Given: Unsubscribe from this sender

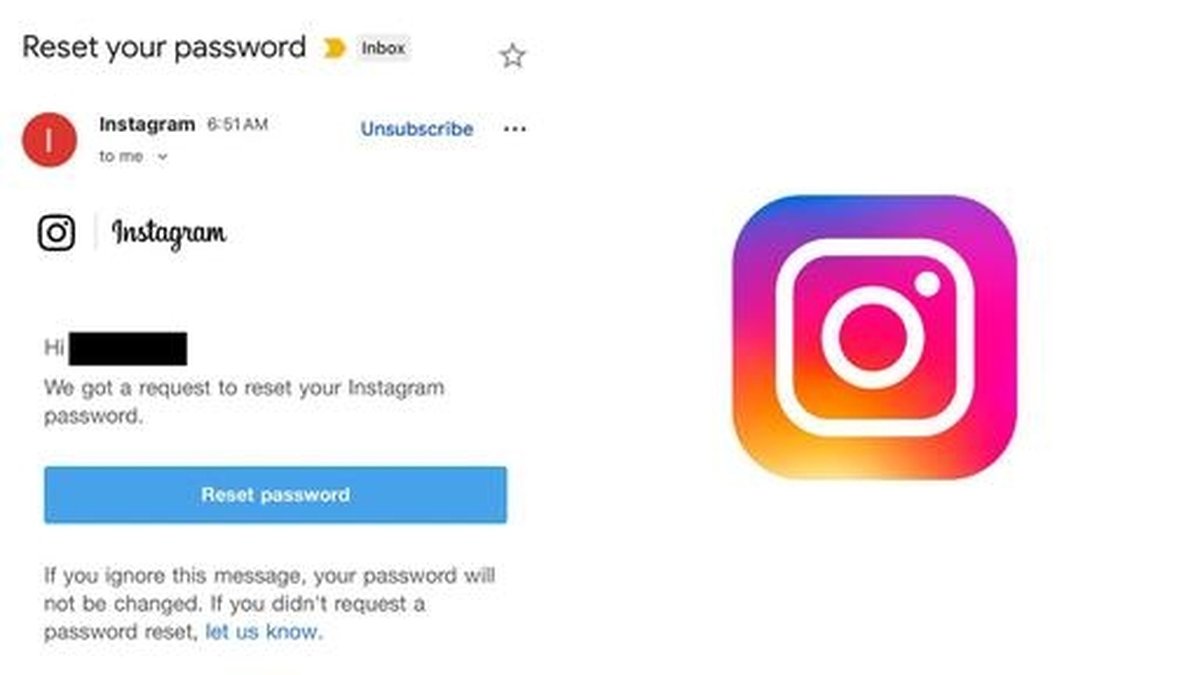Looking at the screenshot, I should pyautogui.click(x=417, y=129).
